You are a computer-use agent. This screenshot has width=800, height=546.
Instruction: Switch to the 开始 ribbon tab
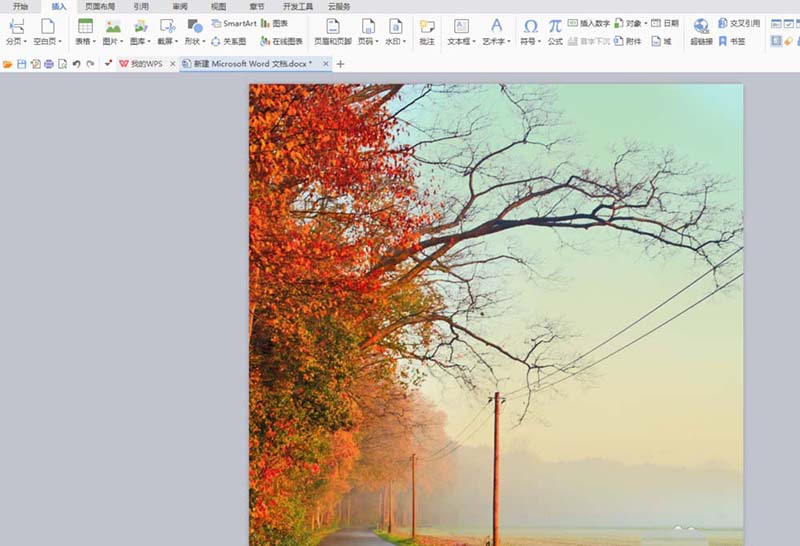pyautogui.click(x=20, y=7)
